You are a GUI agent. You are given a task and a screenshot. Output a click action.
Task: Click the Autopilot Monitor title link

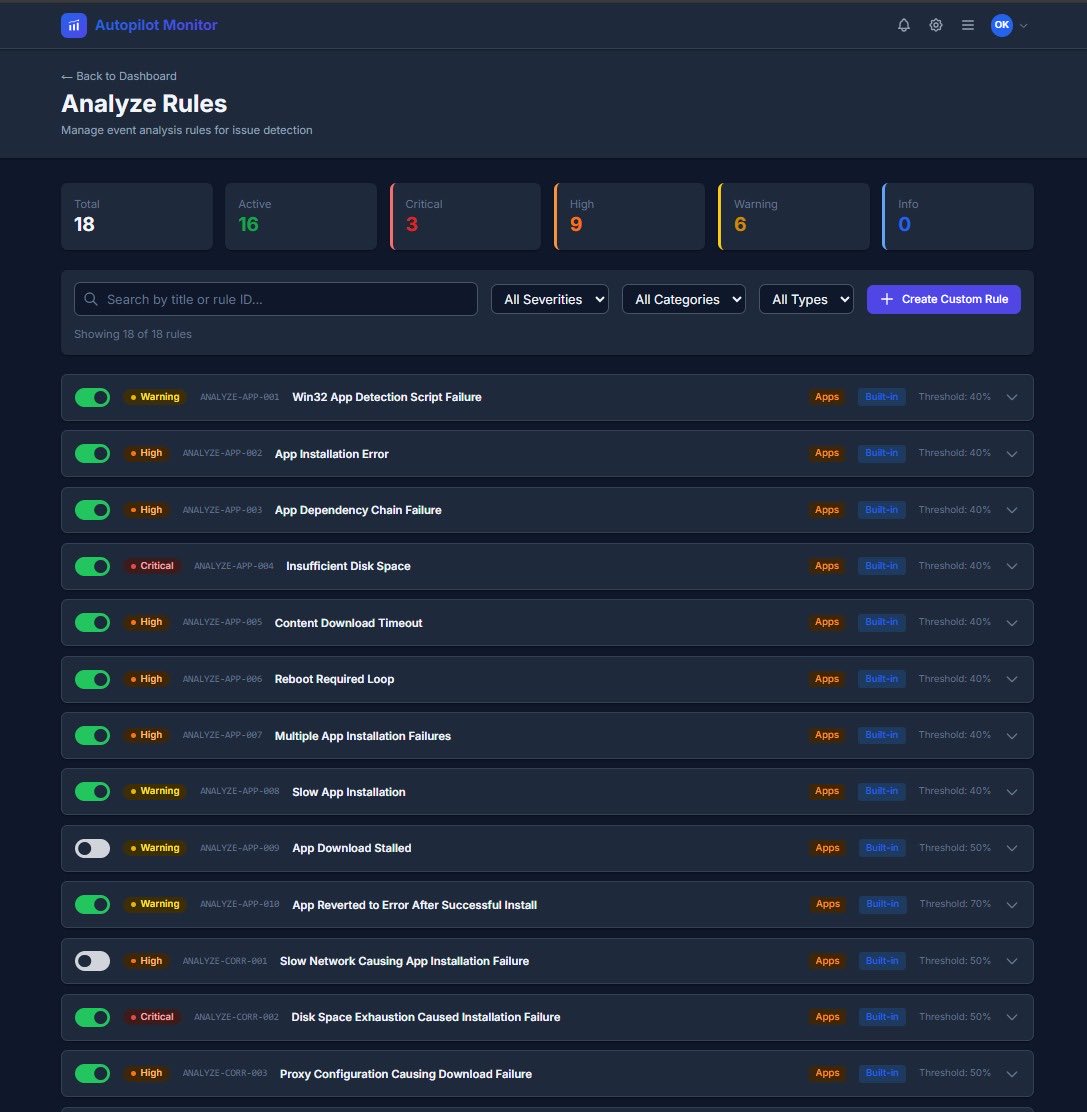[x=156, y=25]
